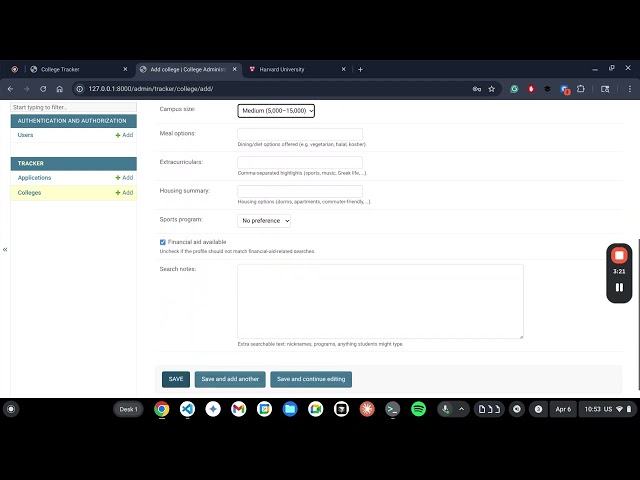Open the system status tray clock
Screen dimensions: 640x480
607,409
